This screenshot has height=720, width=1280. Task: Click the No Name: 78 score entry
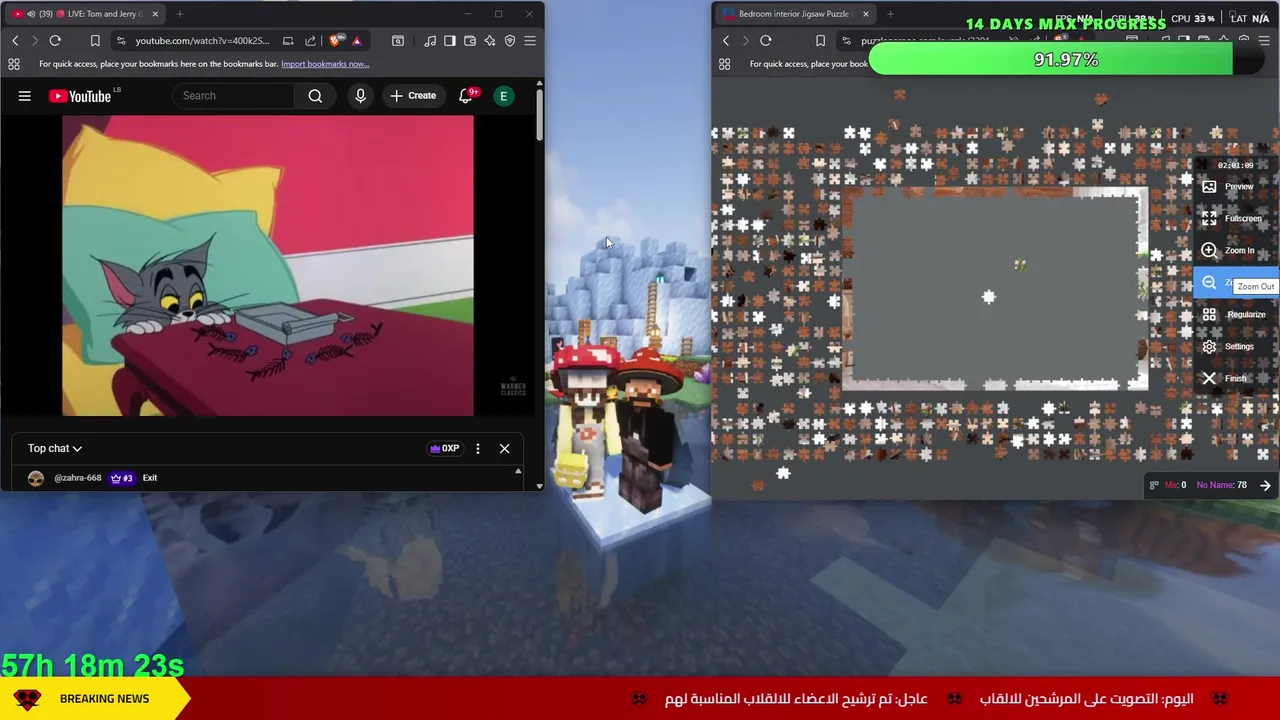click(1221, 485)
